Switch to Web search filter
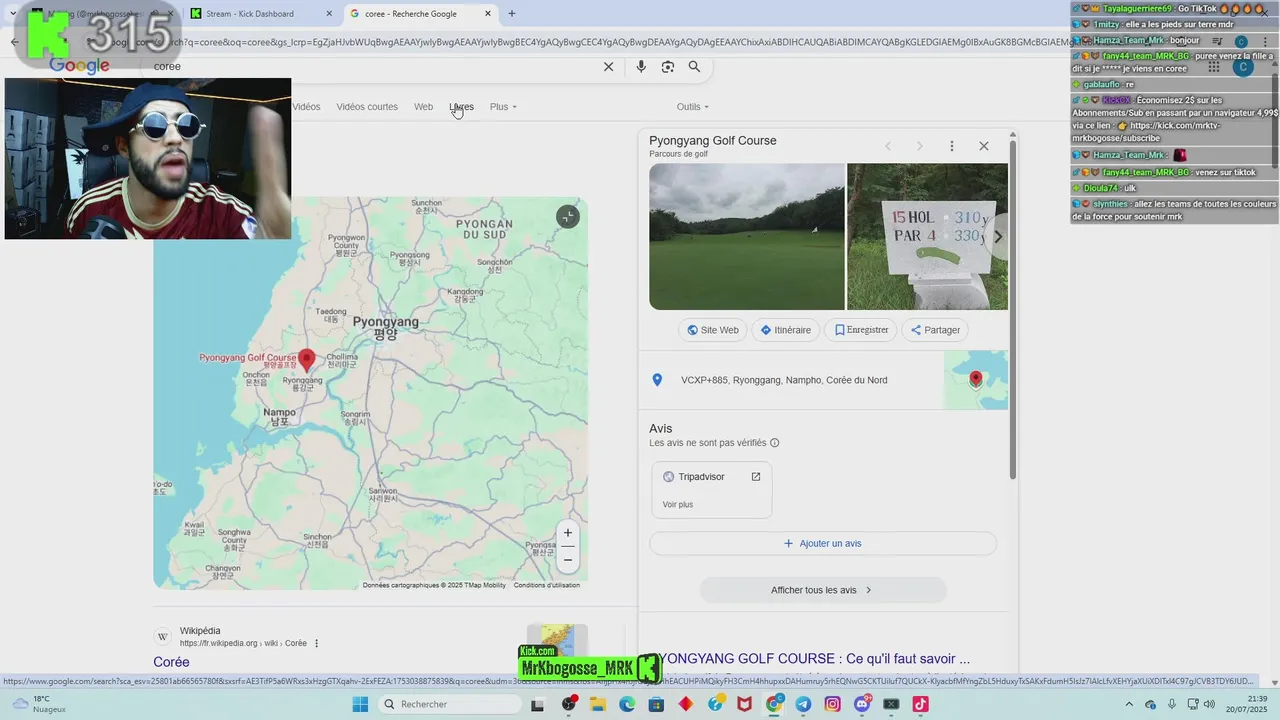 (x=424, y=107)
